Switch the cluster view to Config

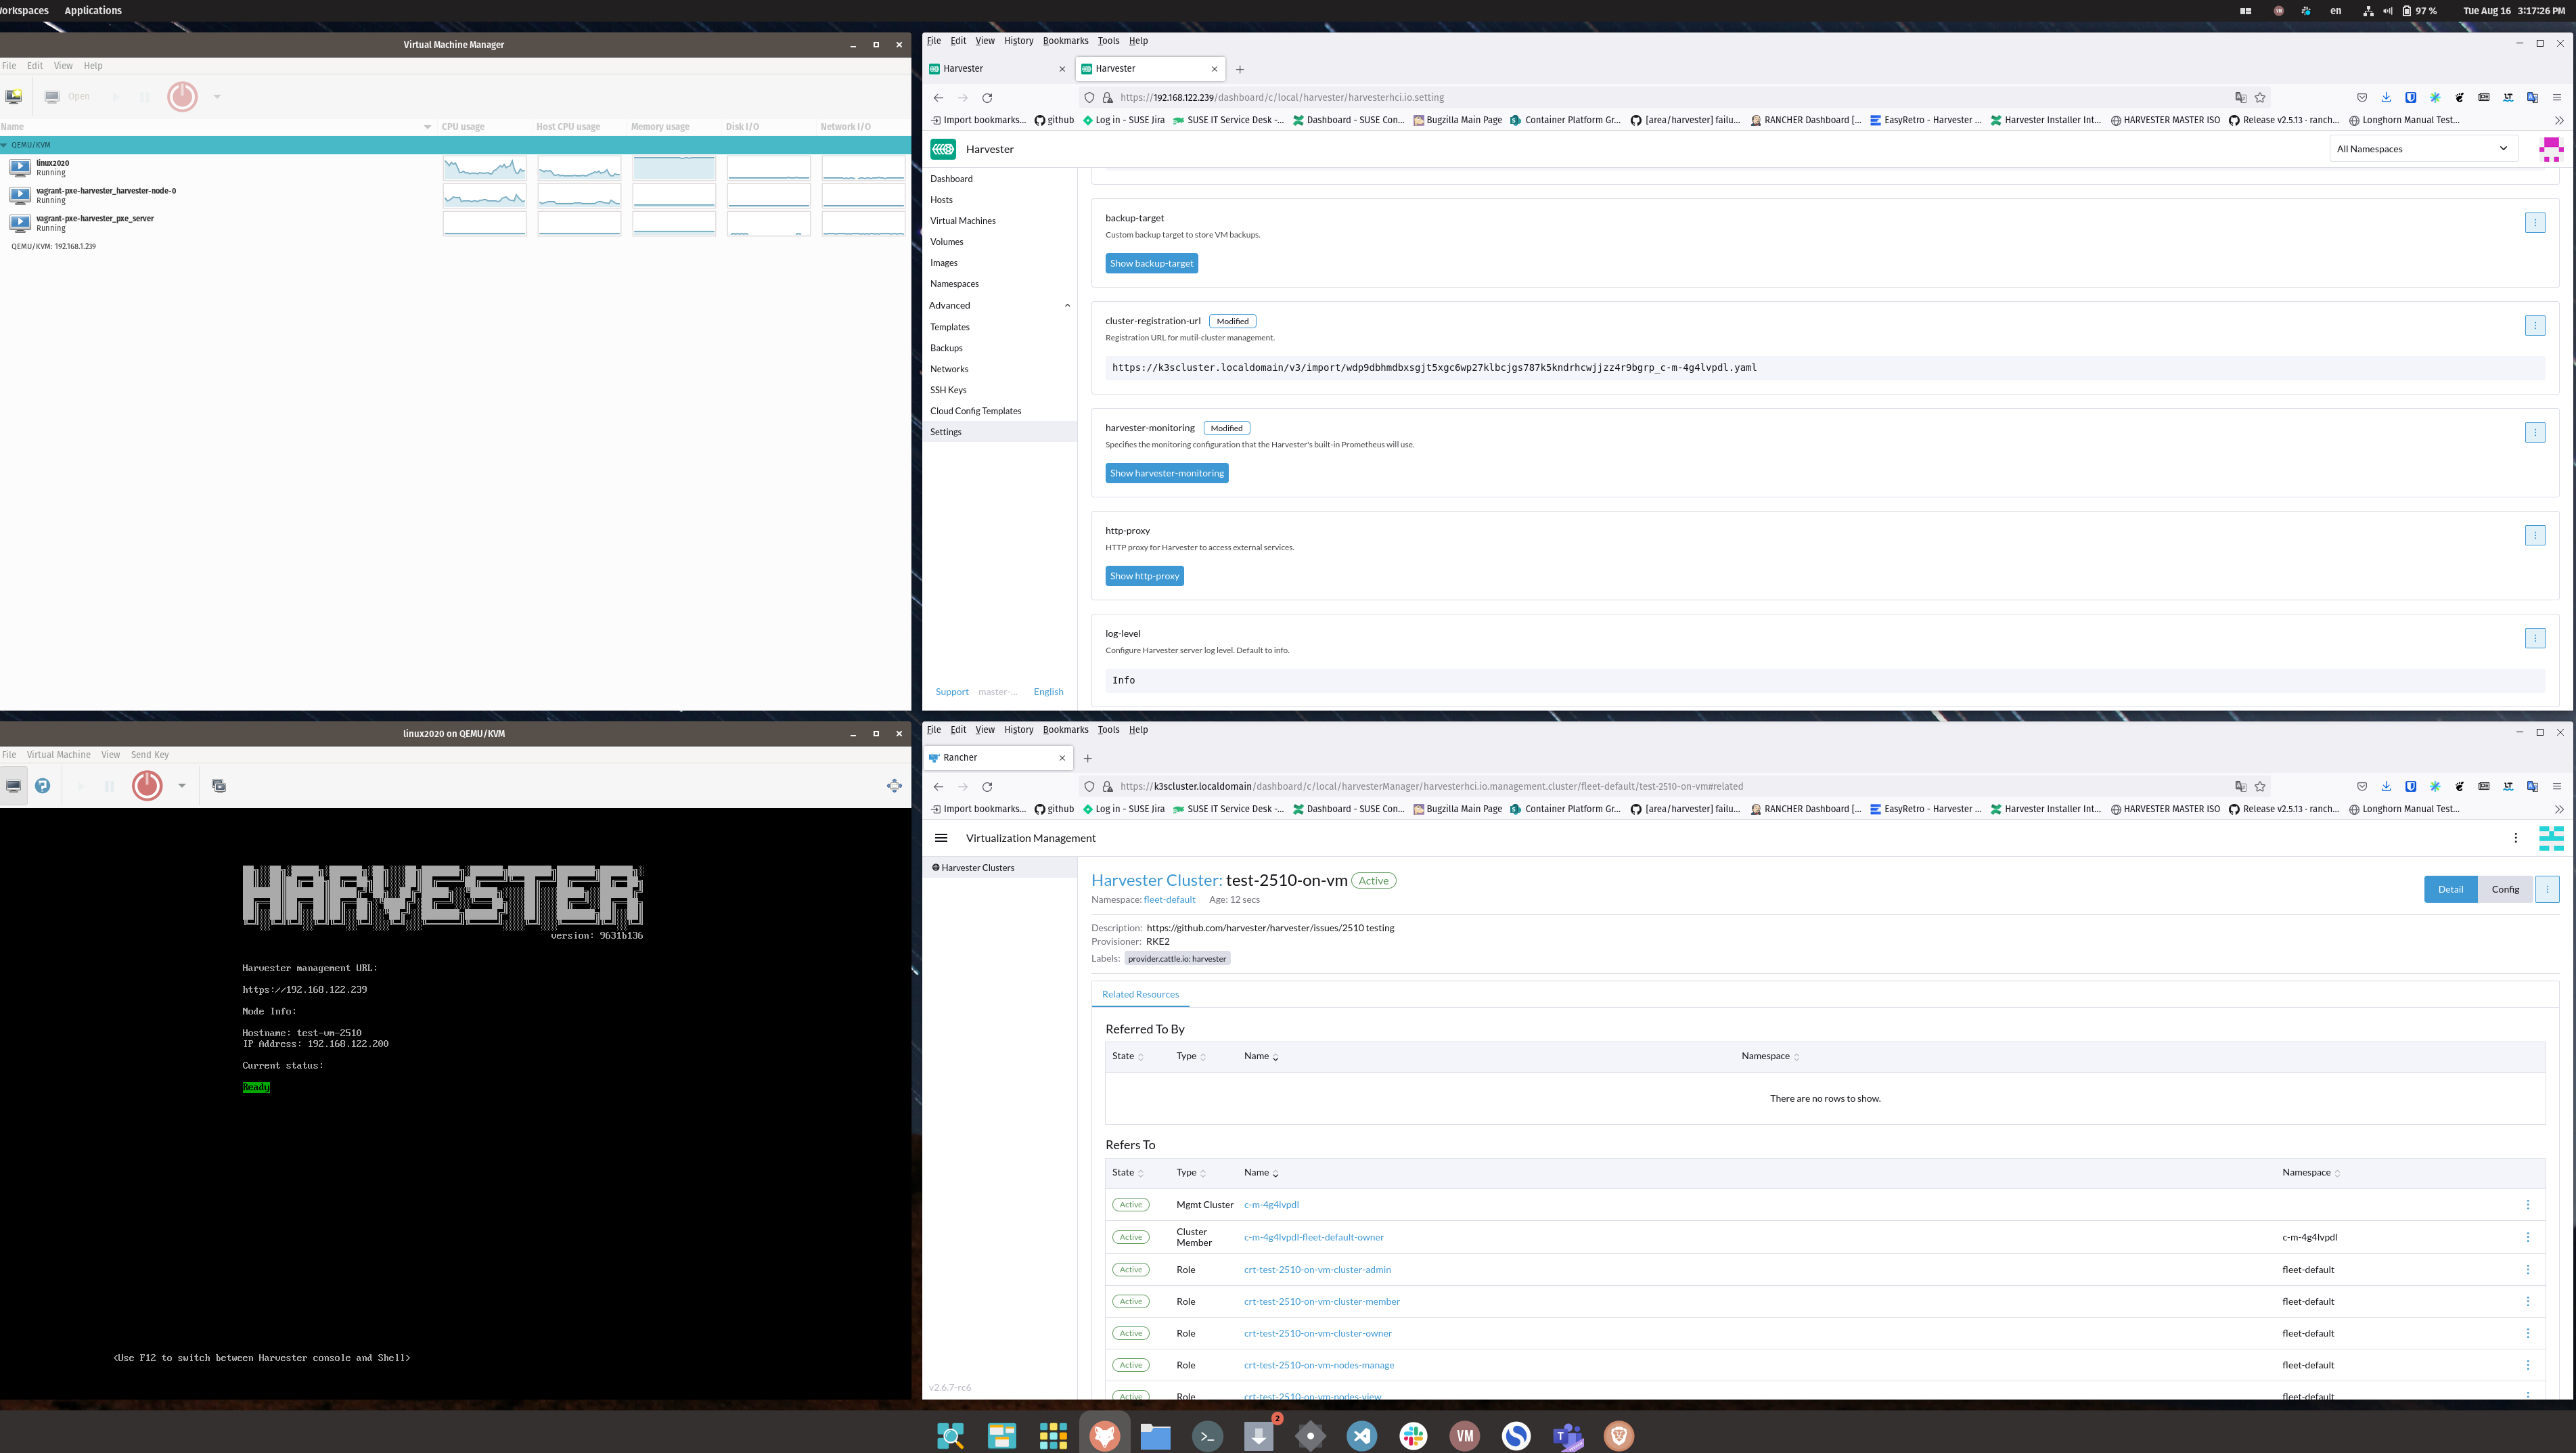click(2505, 889)
